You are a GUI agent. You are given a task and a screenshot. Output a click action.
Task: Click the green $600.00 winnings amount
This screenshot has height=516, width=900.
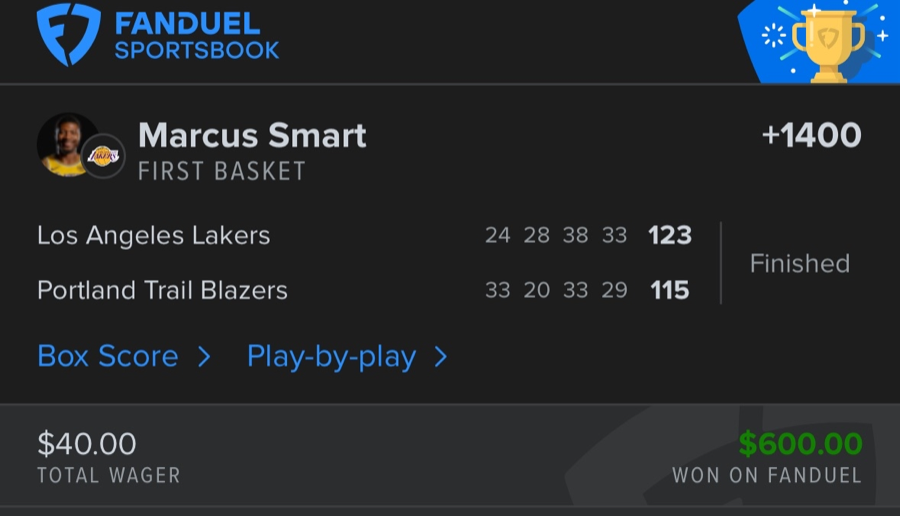pos(800,444)
